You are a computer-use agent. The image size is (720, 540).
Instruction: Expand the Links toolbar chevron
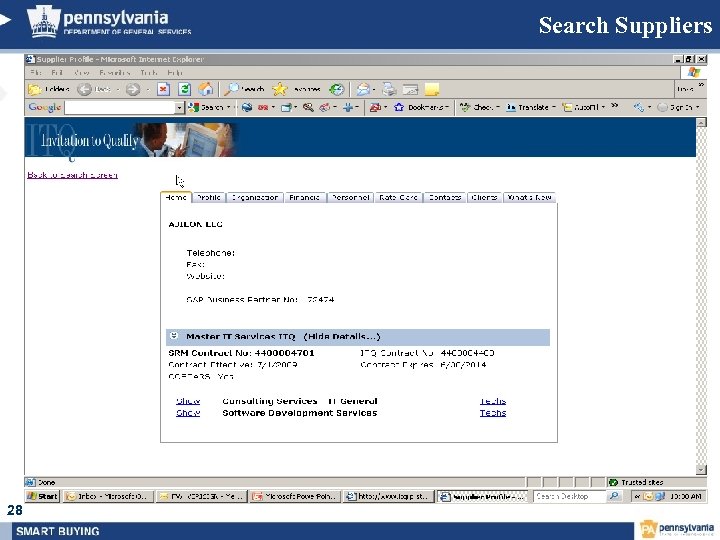[701, 85]
